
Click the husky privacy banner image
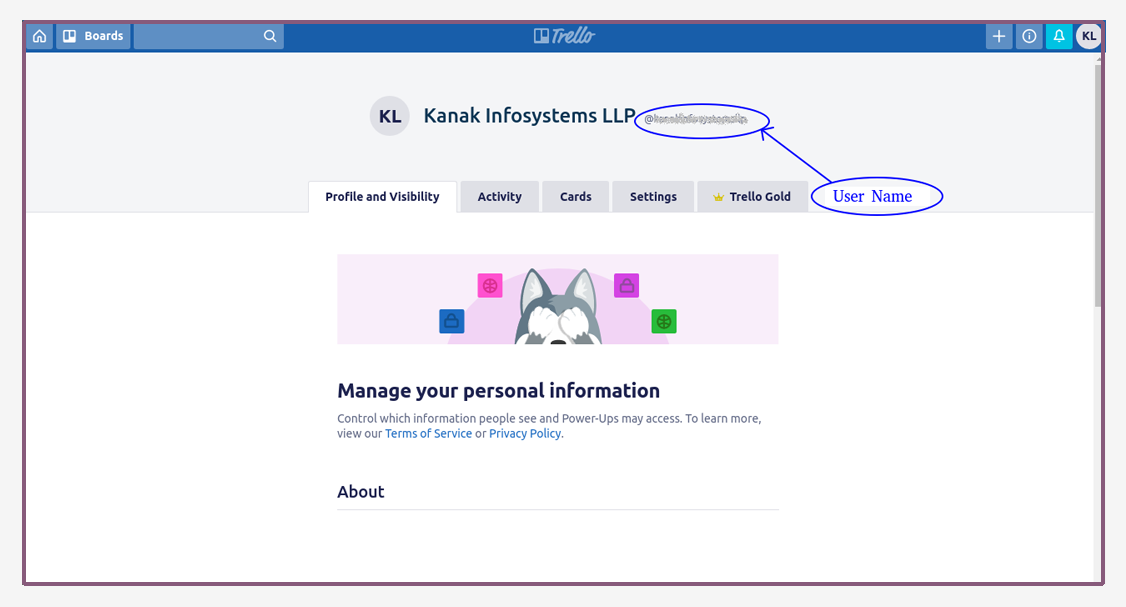558,299
